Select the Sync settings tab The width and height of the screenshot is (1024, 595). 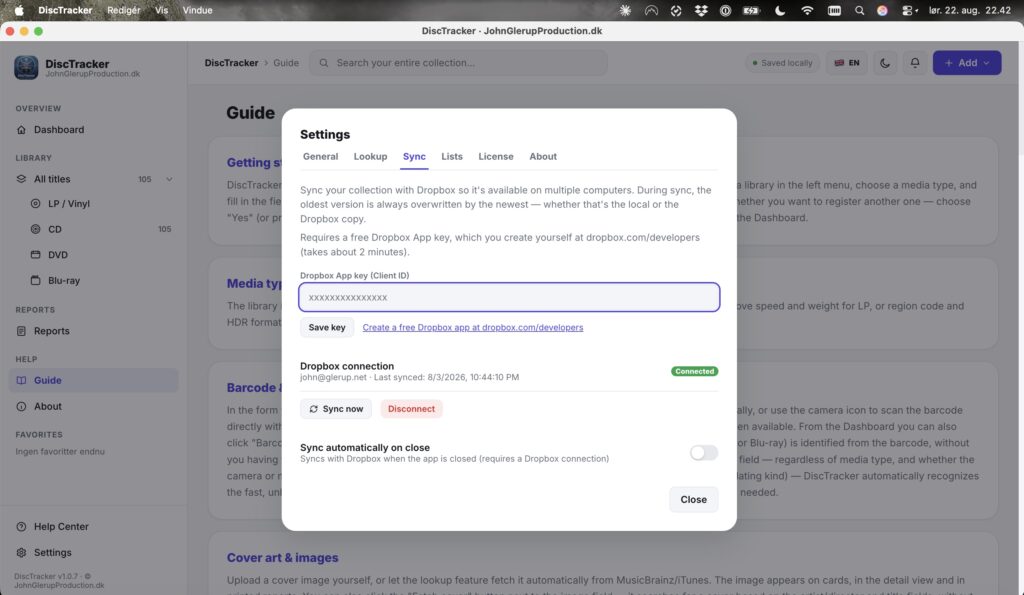pos(414,157)
